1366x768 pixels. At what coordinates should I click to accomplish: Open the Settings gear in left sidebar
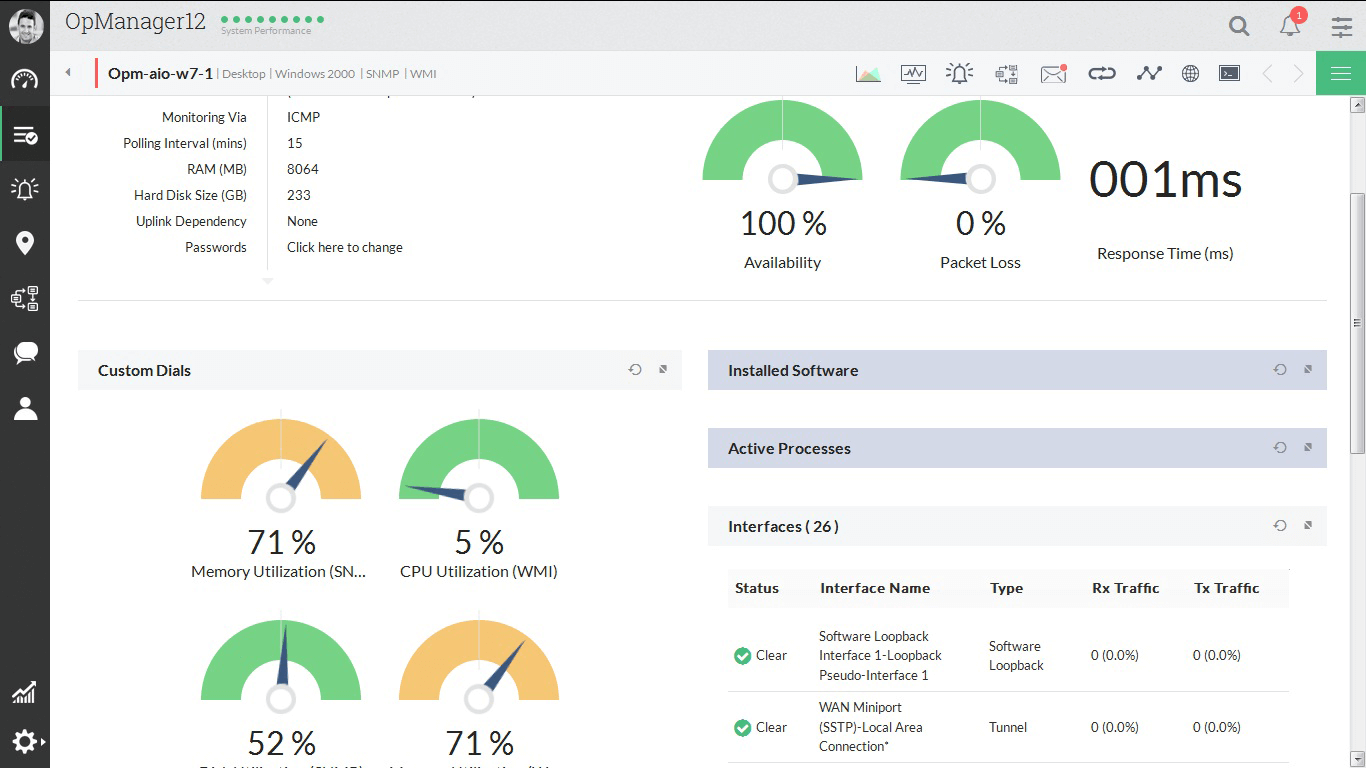tap(24, 741)
